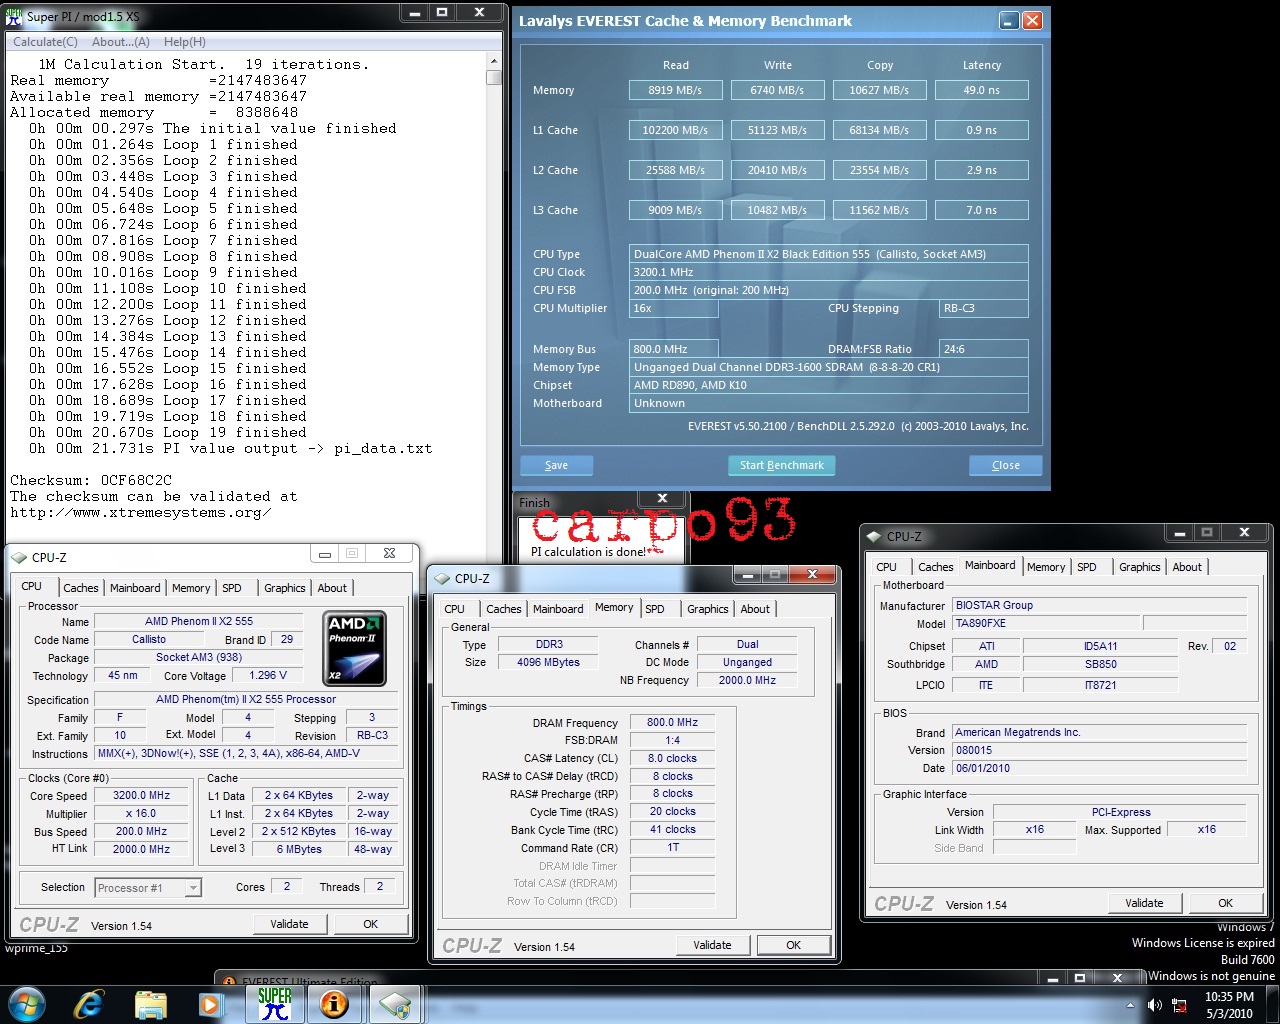Open Windows Explorer folder icon in taskbar
The height and width of the screenshot is (1024, 1280).
[x=150, y=1004]
